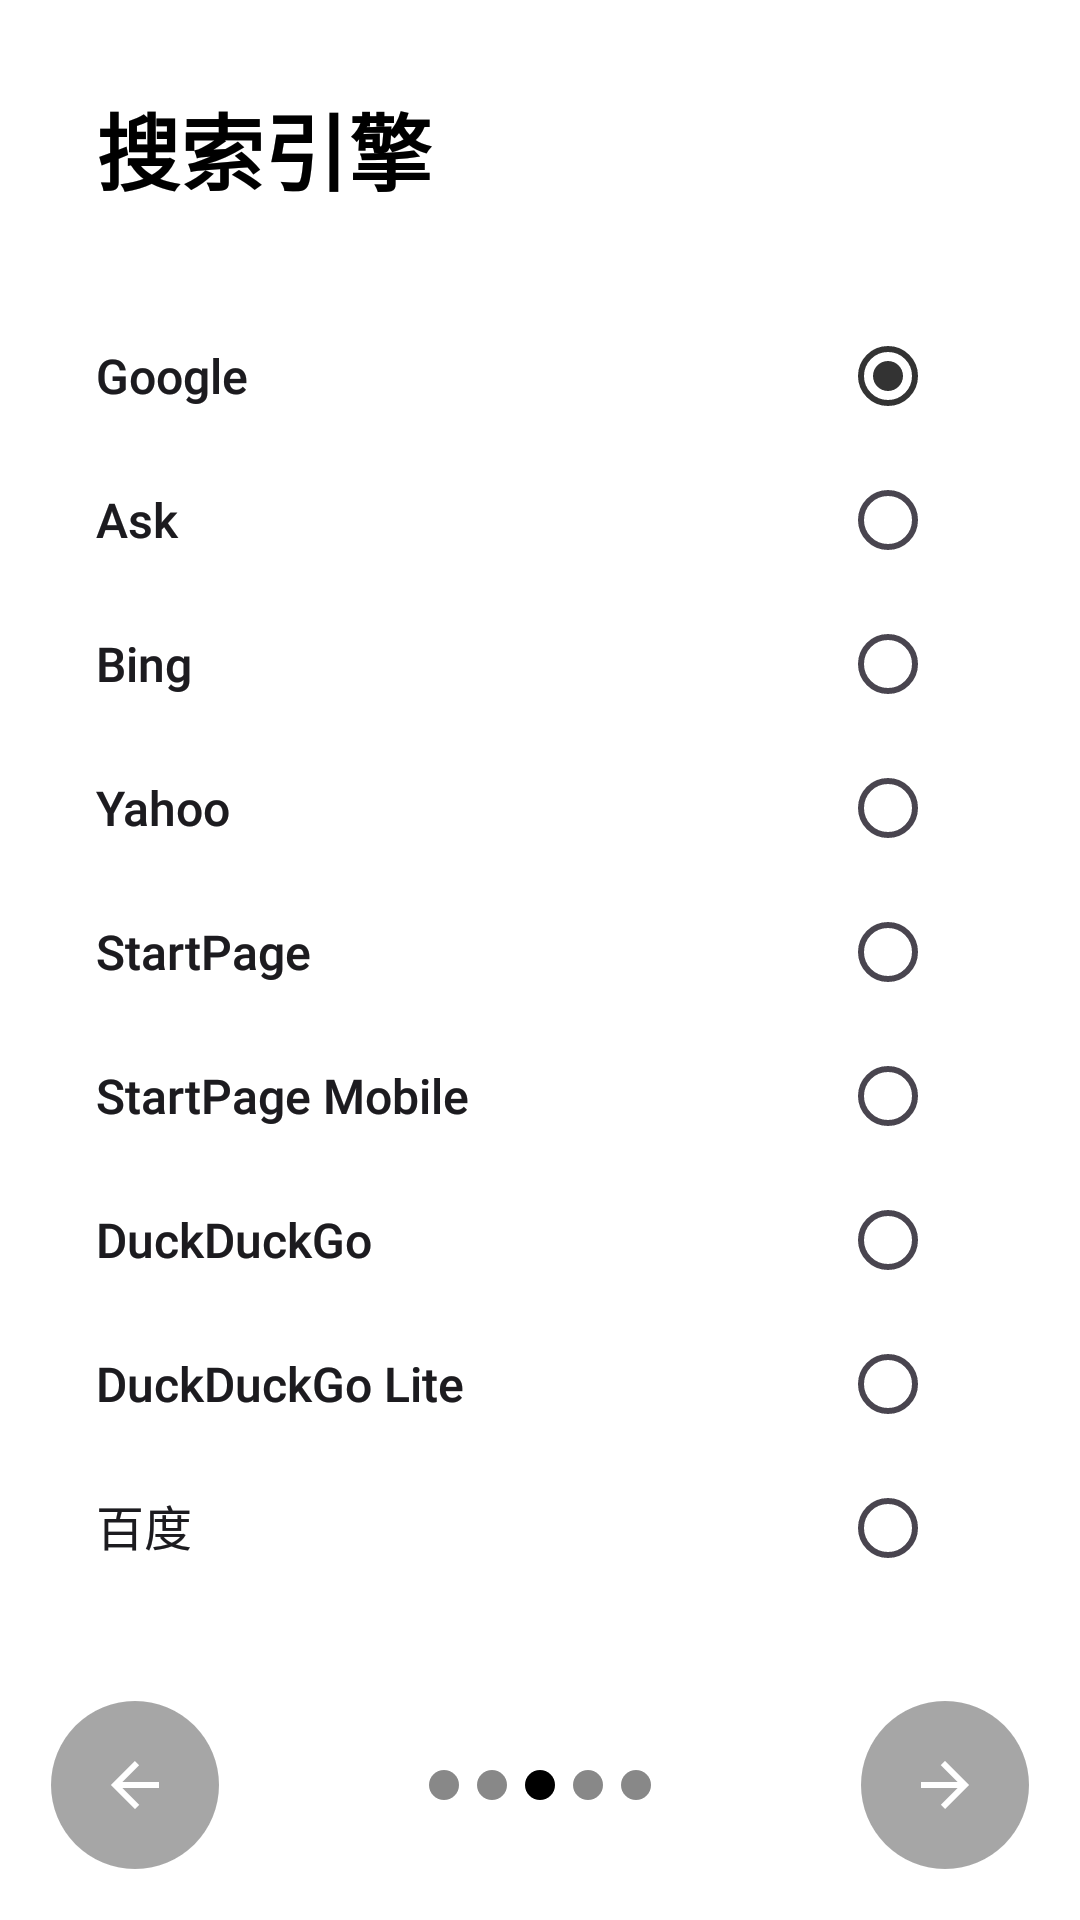
Task: Tap the fifth page indicator dot
Action: pos(636,1785)
